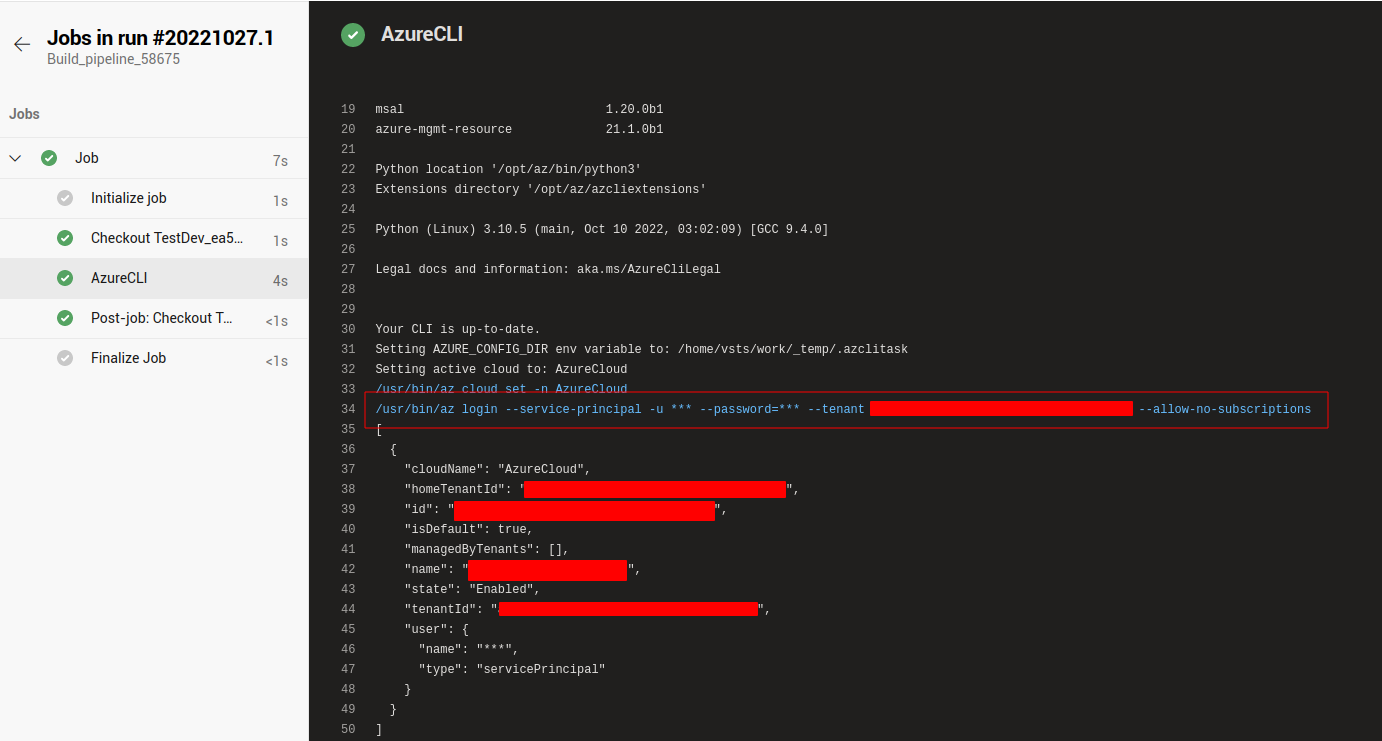Click the Python (Linux) 3.10.5 log line
The width and height of the screenshot is (1382, 741).
pyautogui.click(x=601, y=229)
